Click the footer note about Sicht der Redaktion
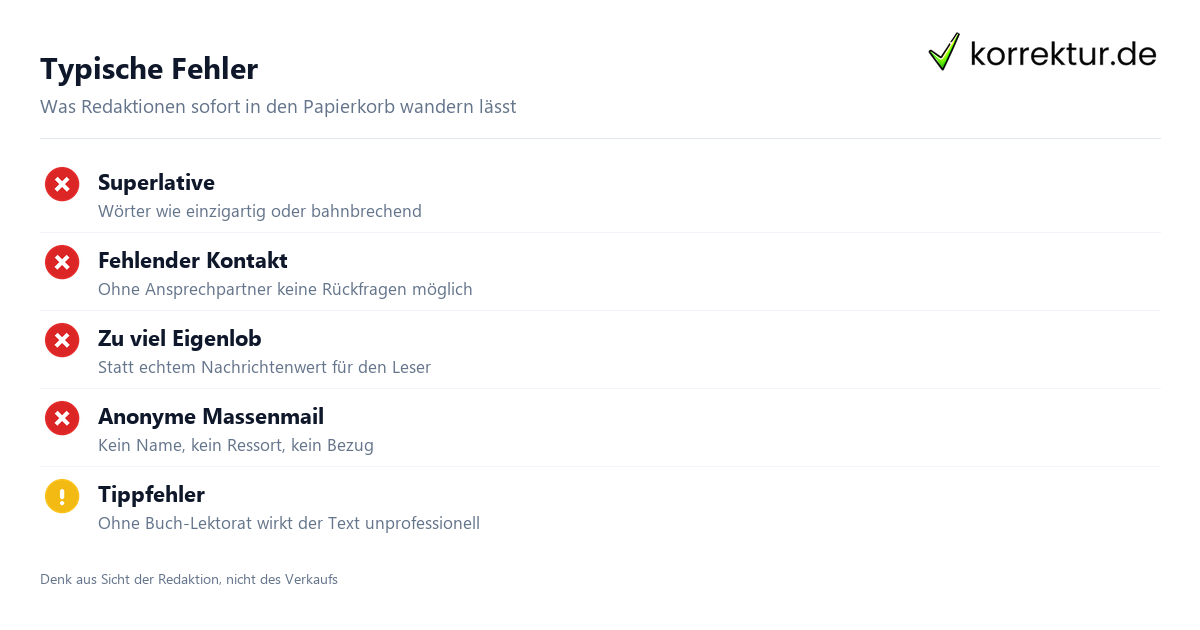 click(189, 579)
